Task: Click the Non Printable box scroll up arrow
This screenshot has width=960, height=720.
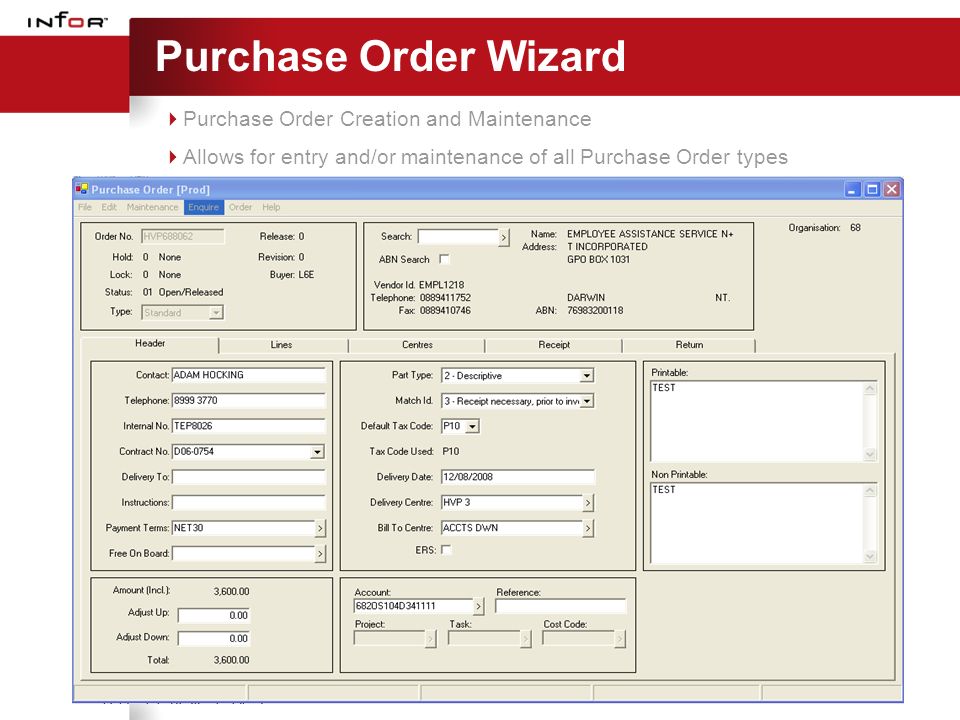Action: click(870, 490)
